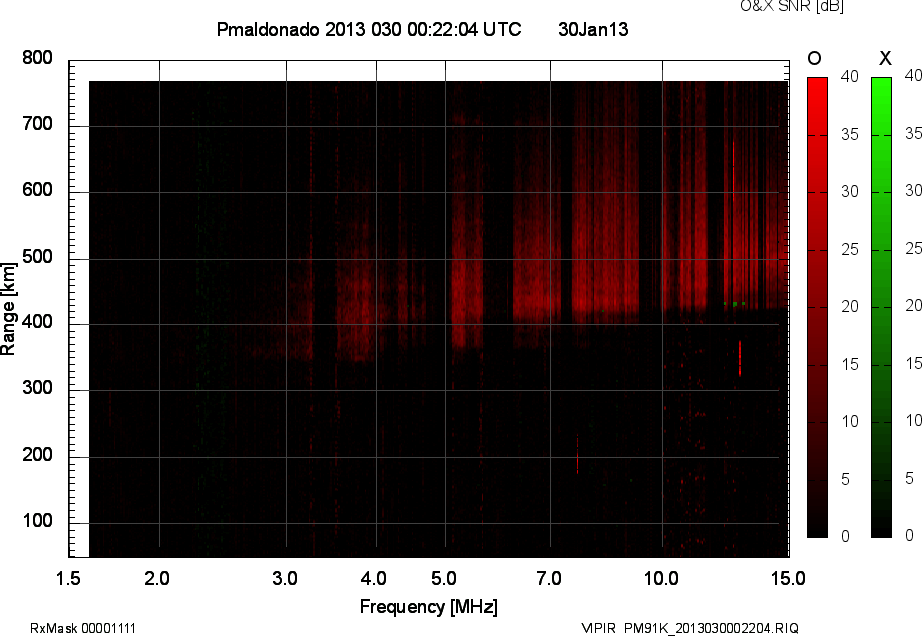The height and width of the screenshot is (636, 922).
Task: Click the O&X SNR [dB] legend heading
Action: [x=791, y=7]
